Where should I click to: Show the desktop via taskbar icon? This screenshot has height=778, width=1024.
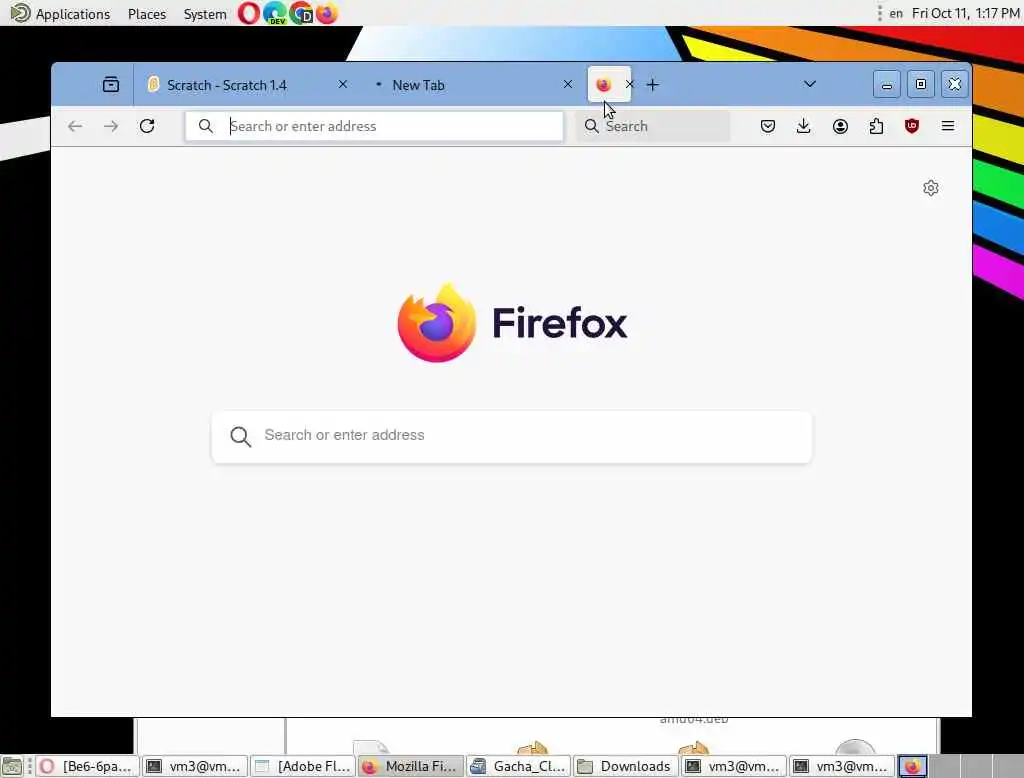tap(12, 766)
